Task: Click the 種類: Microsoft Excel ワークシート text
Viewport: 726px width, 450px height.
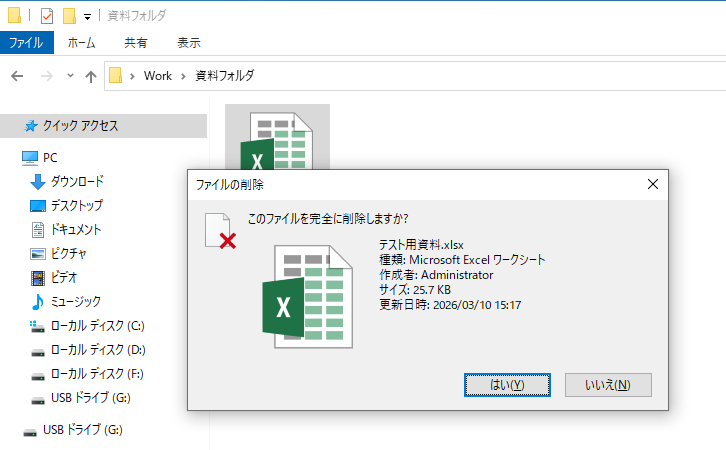Action: pyautogui.click(x=462, y=260)
